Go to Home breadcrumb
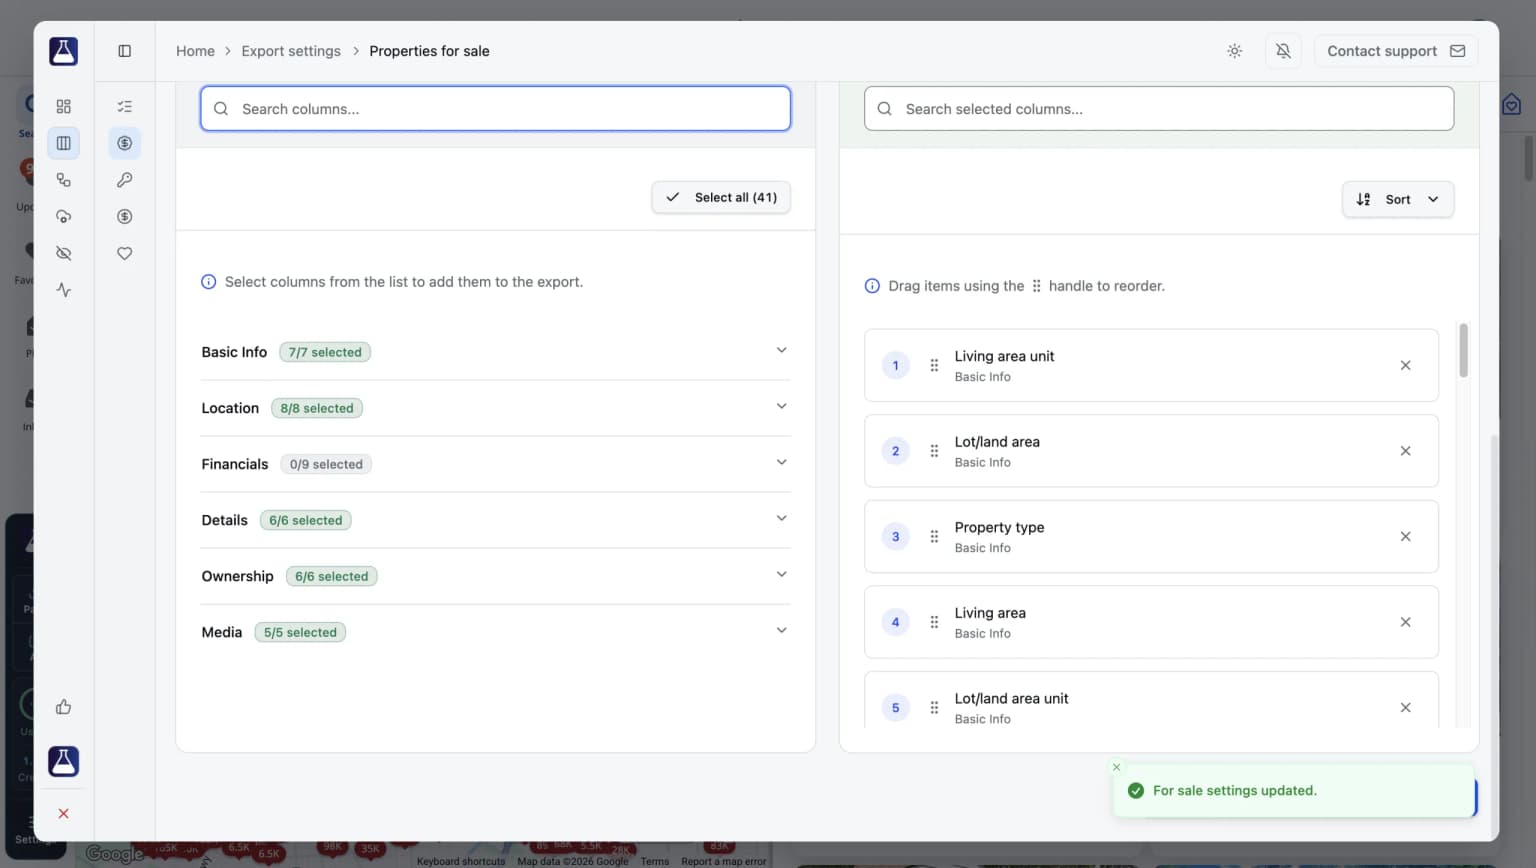The image size is (1536, 868). [195, 51]
